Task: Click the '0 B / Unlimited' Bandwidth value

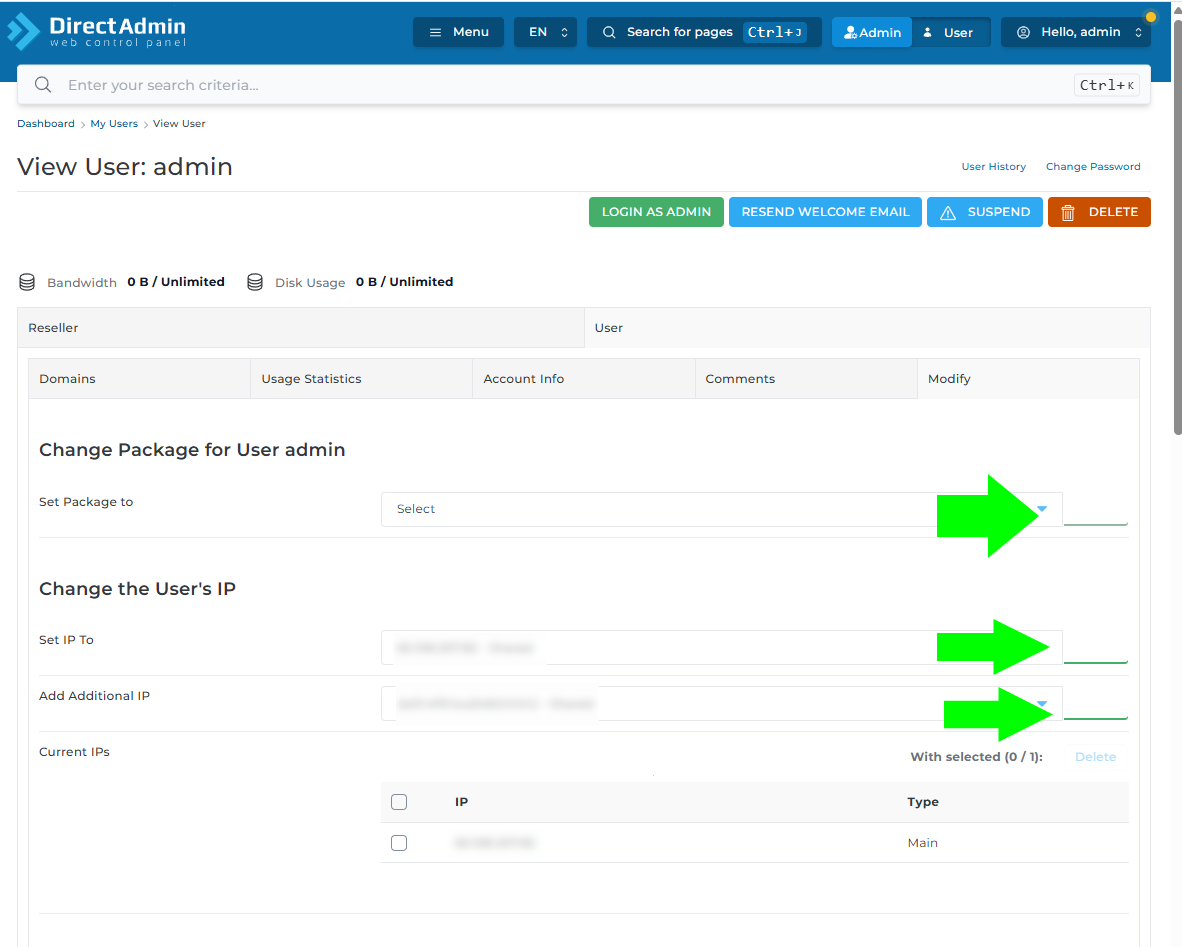Action: click(x=176, y=282)
